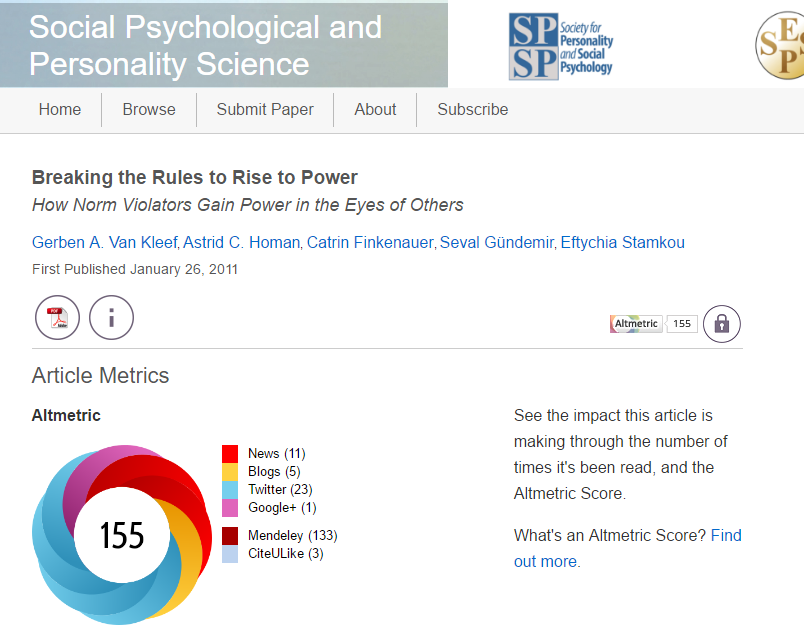Go to the Home menu item
This screenshot has height=633, width=804.
pyautogui.click(x=60, y=109)
